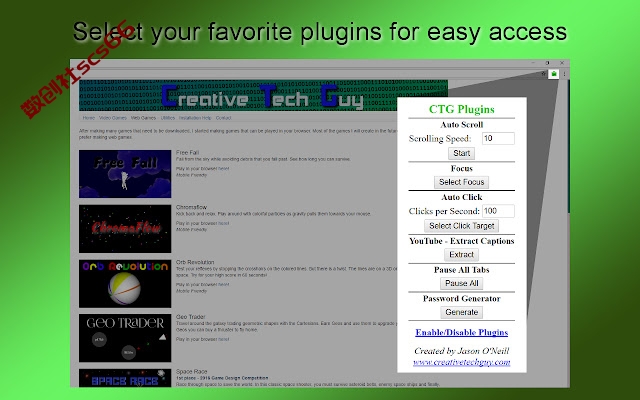The image size is (640, 400).
Task: Click the CTG Plugins extension icon
Action: click(x=553, y=74)
